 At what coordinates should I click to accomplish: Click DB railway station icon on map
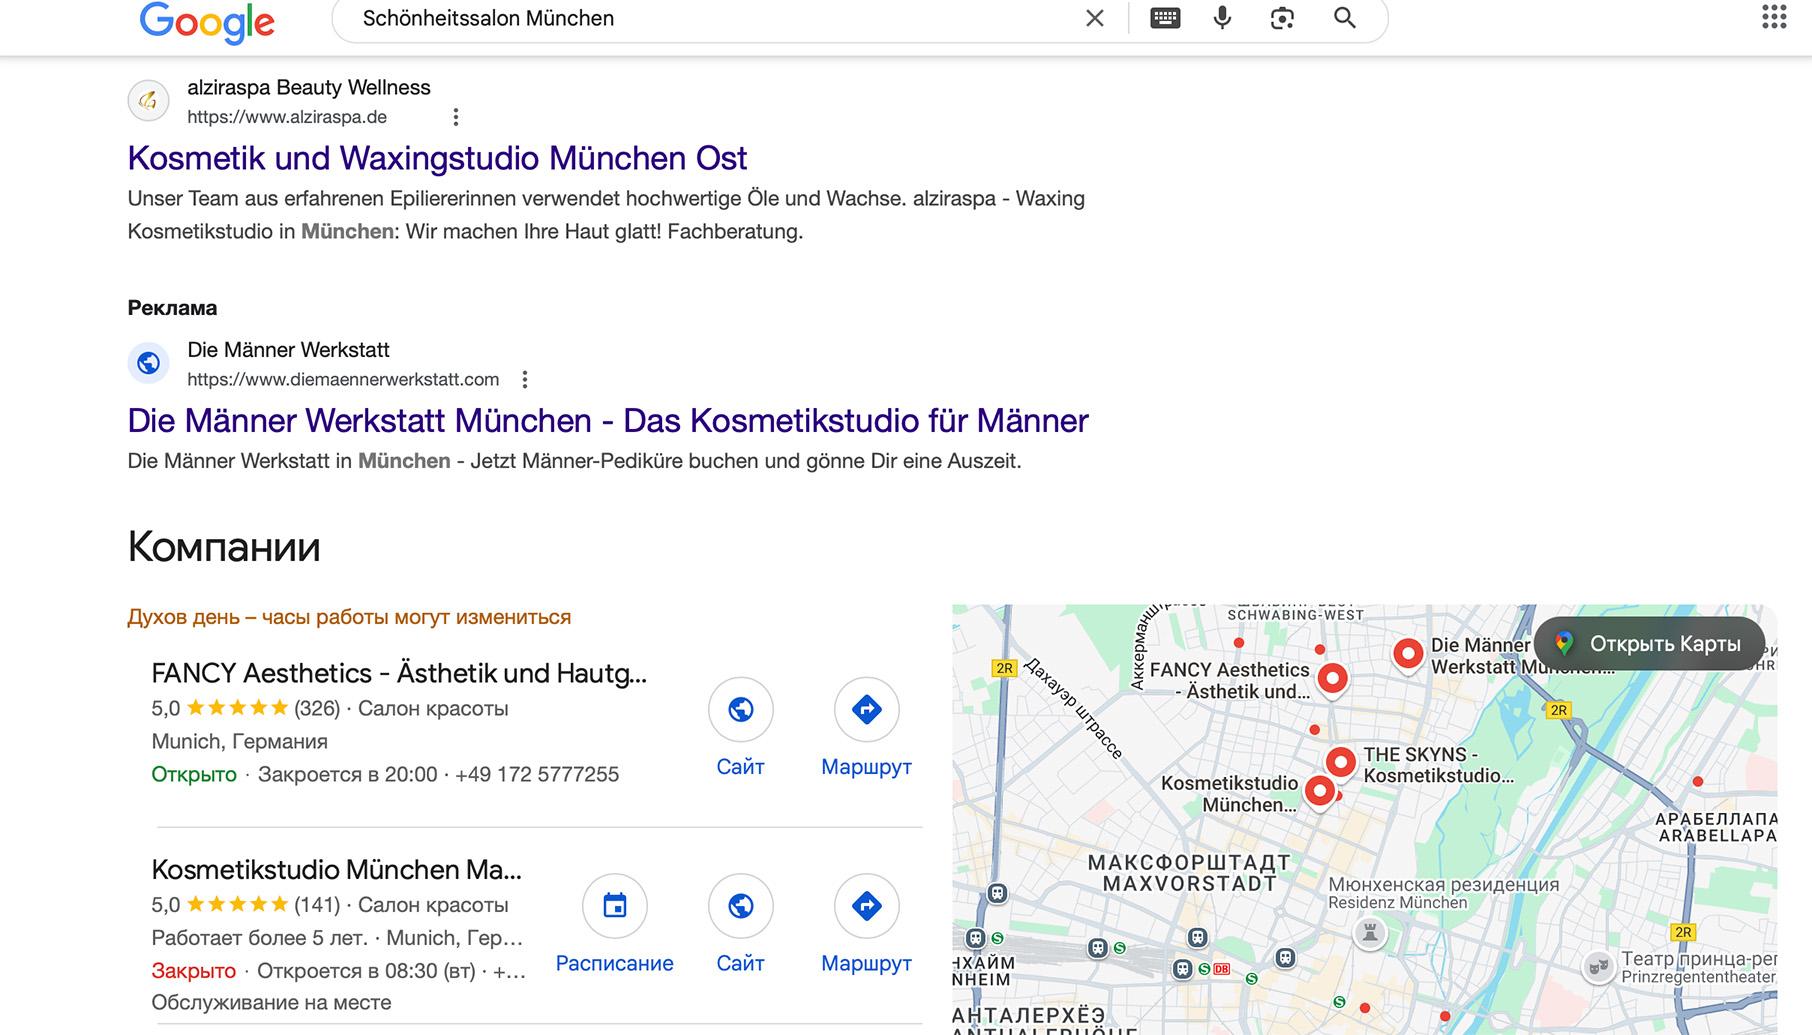pos(1221,969)
